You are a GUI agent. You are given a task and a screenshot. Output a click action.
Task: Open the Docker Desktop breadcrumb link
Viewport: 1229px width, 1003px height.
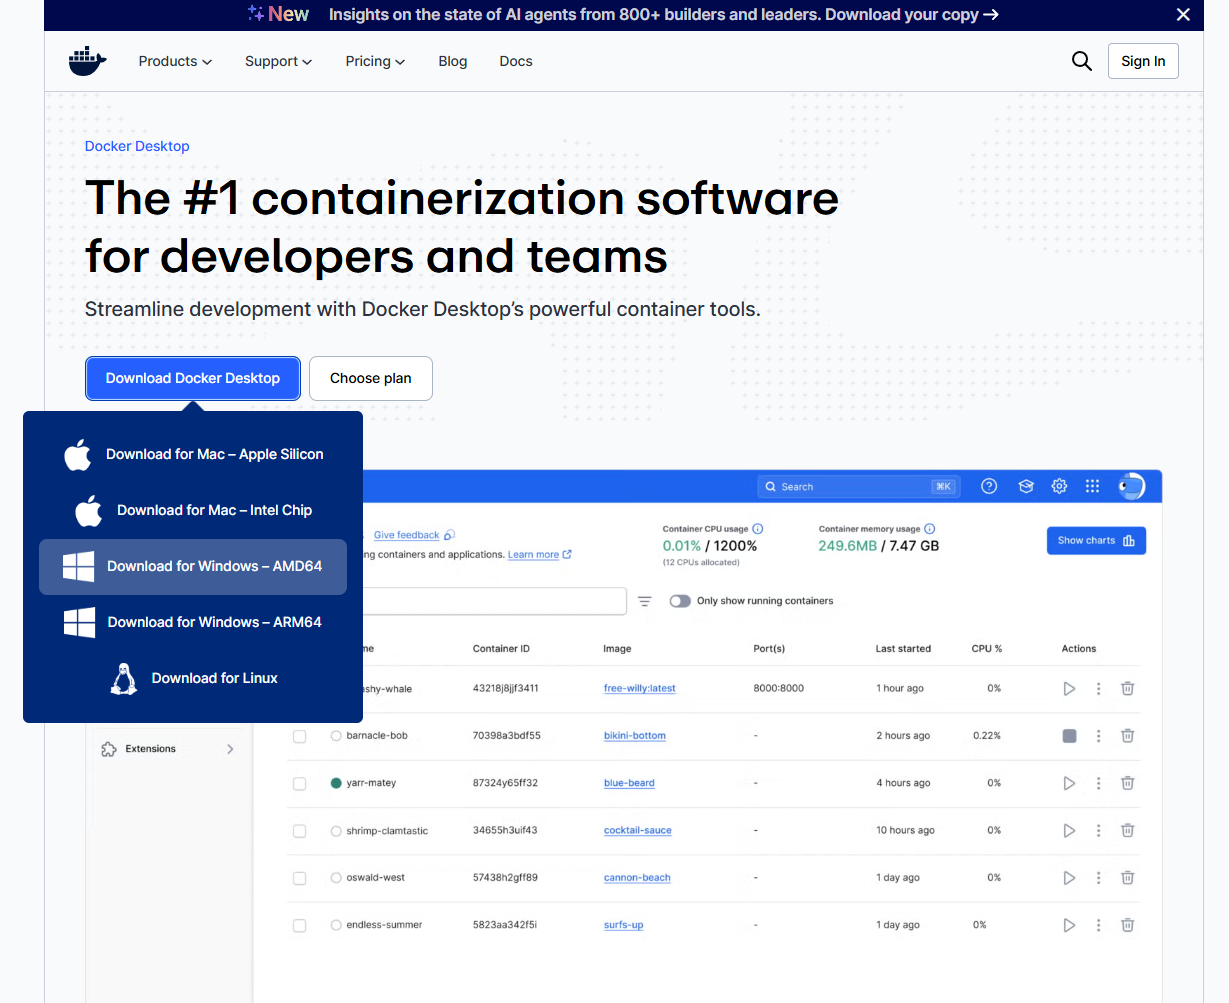click(x=137, y=146)
